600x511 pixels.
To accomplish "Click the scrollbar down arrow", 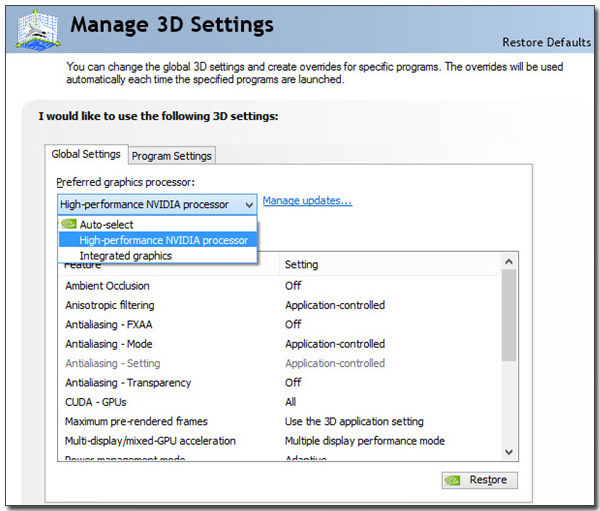I will [509, 452].
